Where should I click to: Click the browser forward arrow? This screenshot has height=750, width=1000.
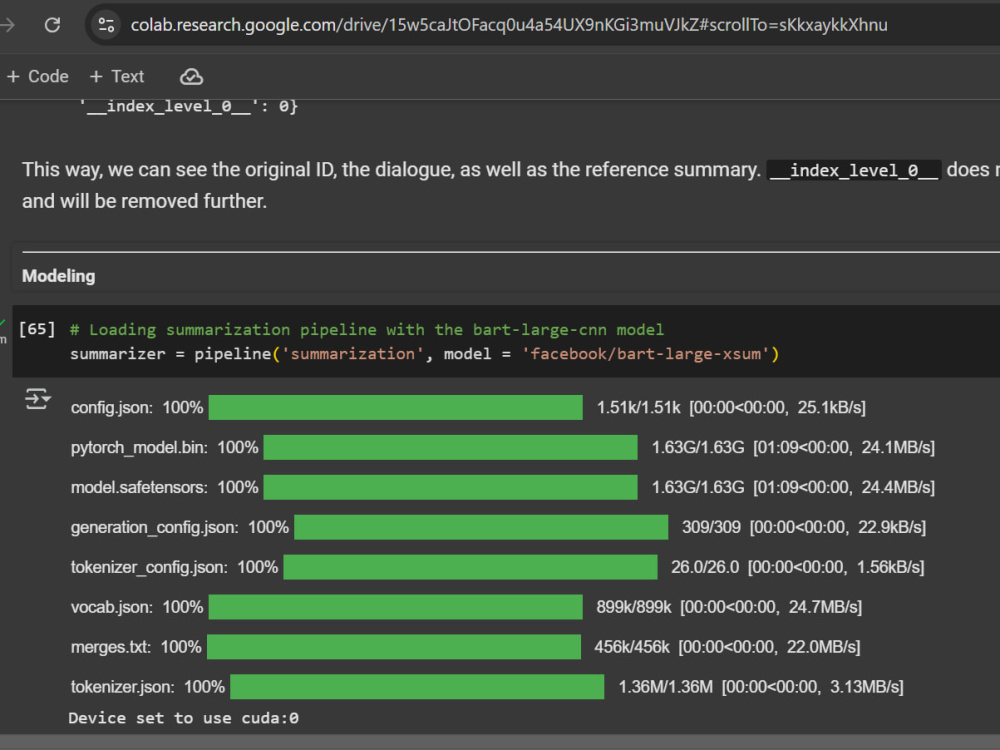coord(7,25)
